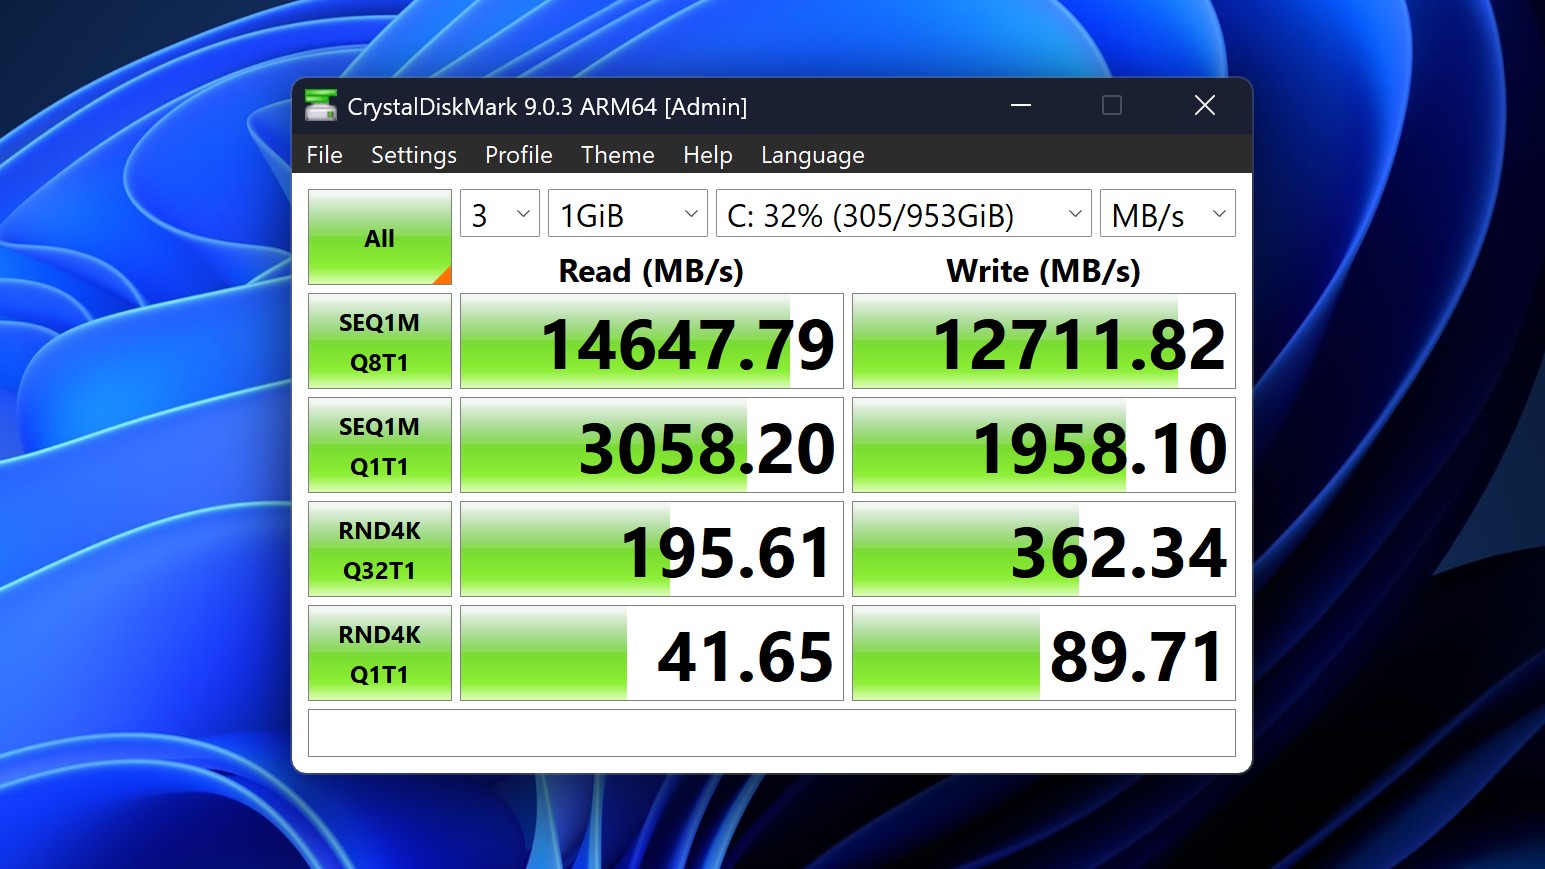1545x869 pixels.
Task: Open the Language menu
Action: tap(812, 155)
